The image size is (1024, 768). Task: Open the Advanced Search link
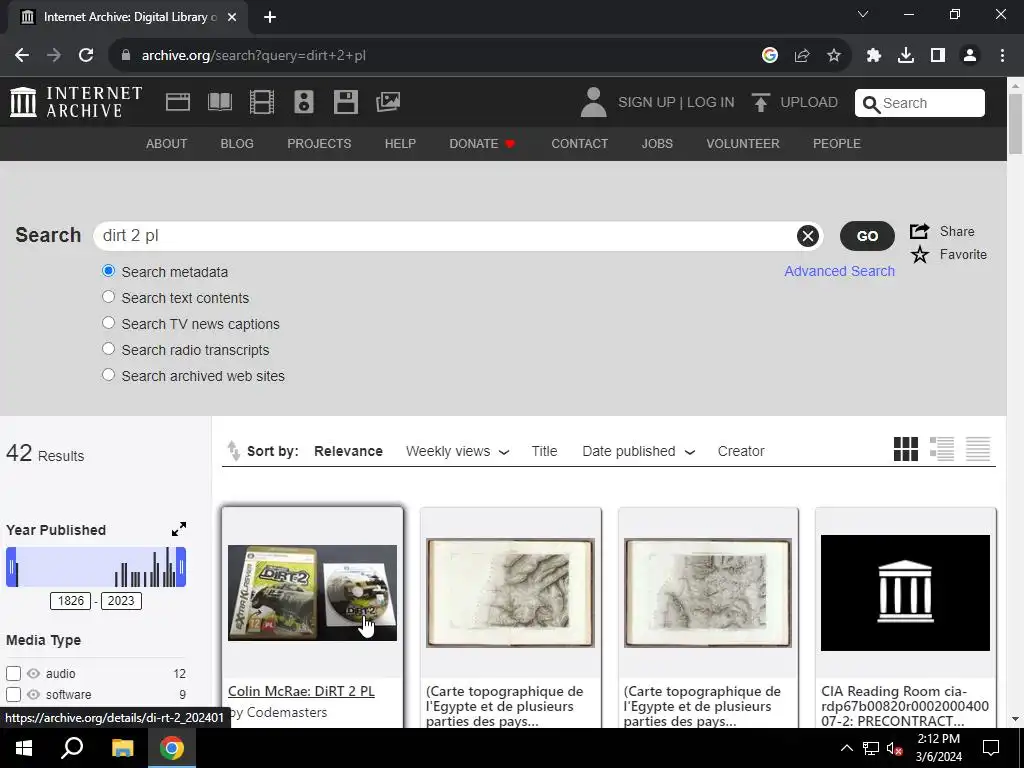click(x=839, y=271)
